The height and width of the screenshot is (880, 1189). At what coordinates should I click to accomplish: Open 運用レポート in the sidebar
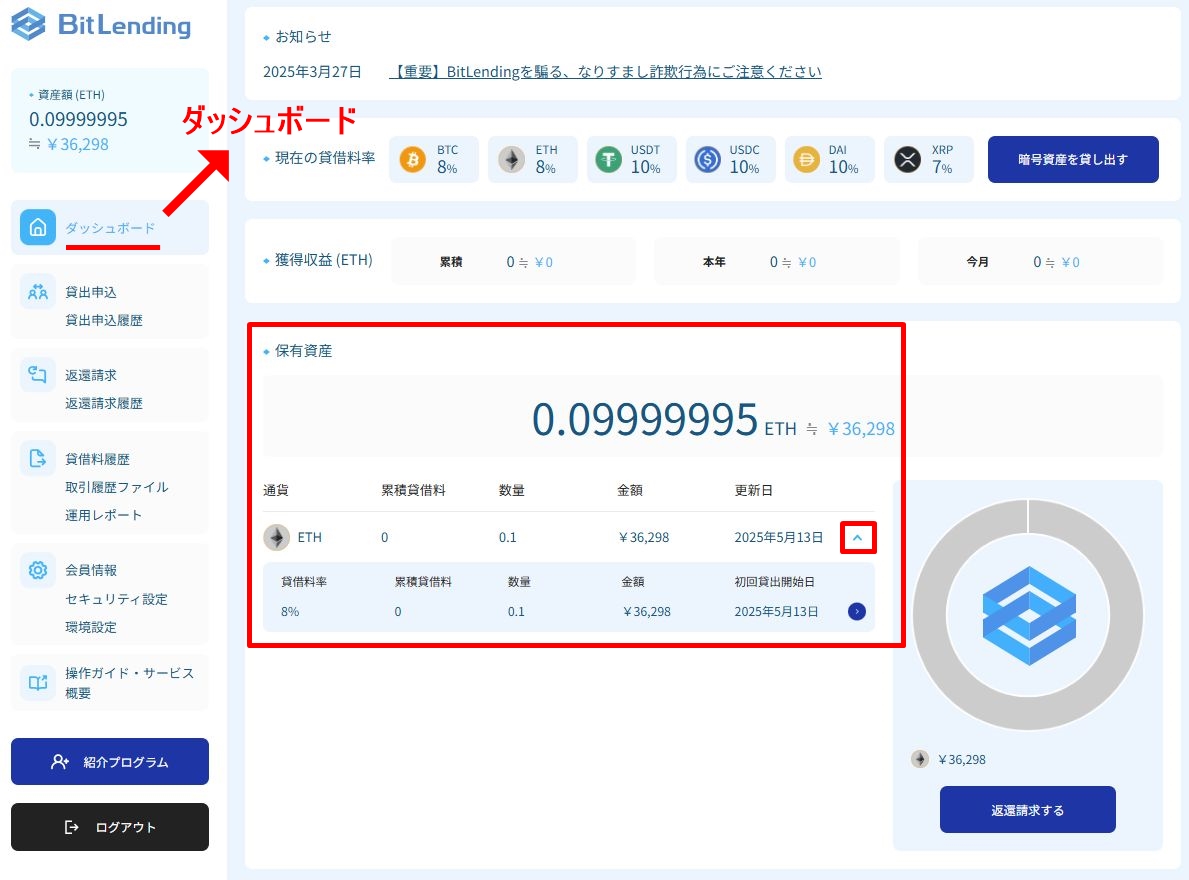(x=104, y=515)
